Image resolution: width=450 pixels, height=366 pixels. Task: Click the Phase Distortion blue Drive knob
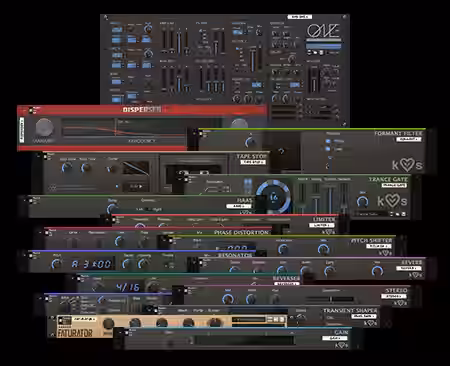pos(120,241)
